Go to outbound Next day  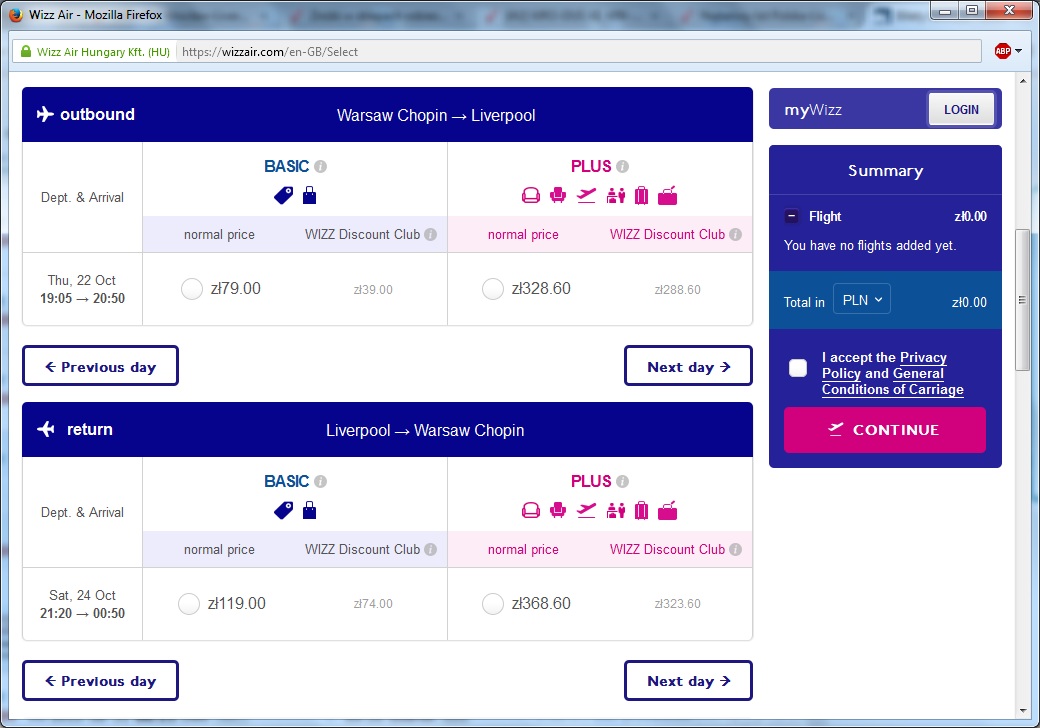(688, 365)
